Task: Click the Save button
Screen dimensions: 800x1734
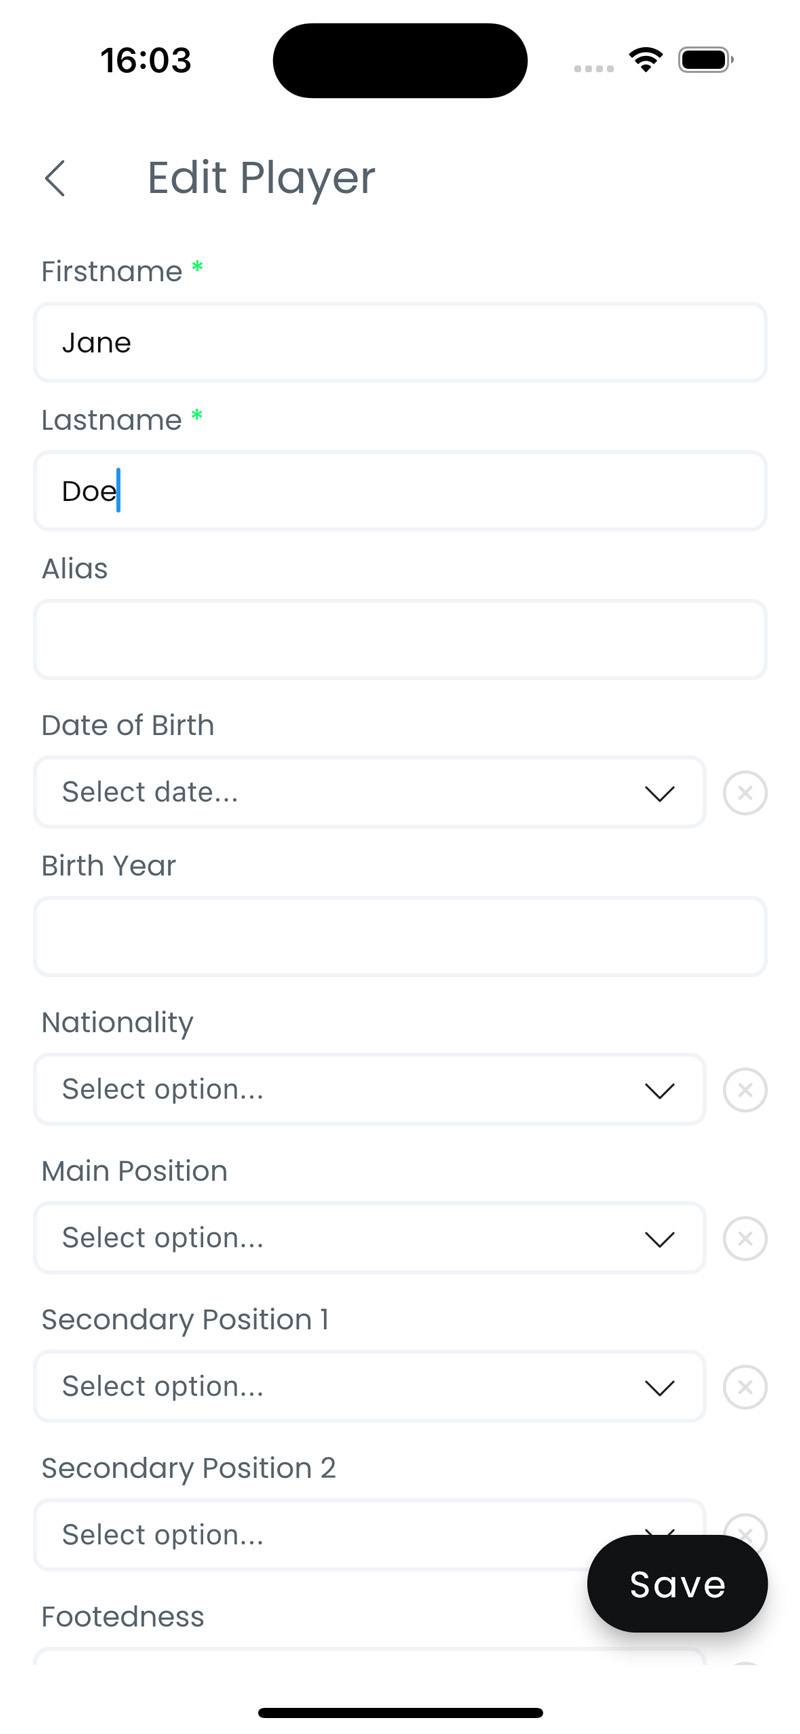Action: [677, 1584]
